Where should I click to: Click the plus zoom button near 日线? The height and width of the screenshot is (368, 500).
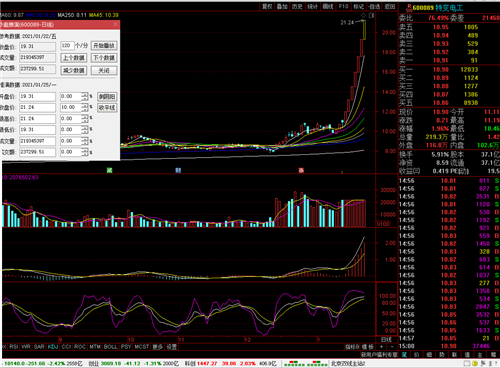click(381, 347)
